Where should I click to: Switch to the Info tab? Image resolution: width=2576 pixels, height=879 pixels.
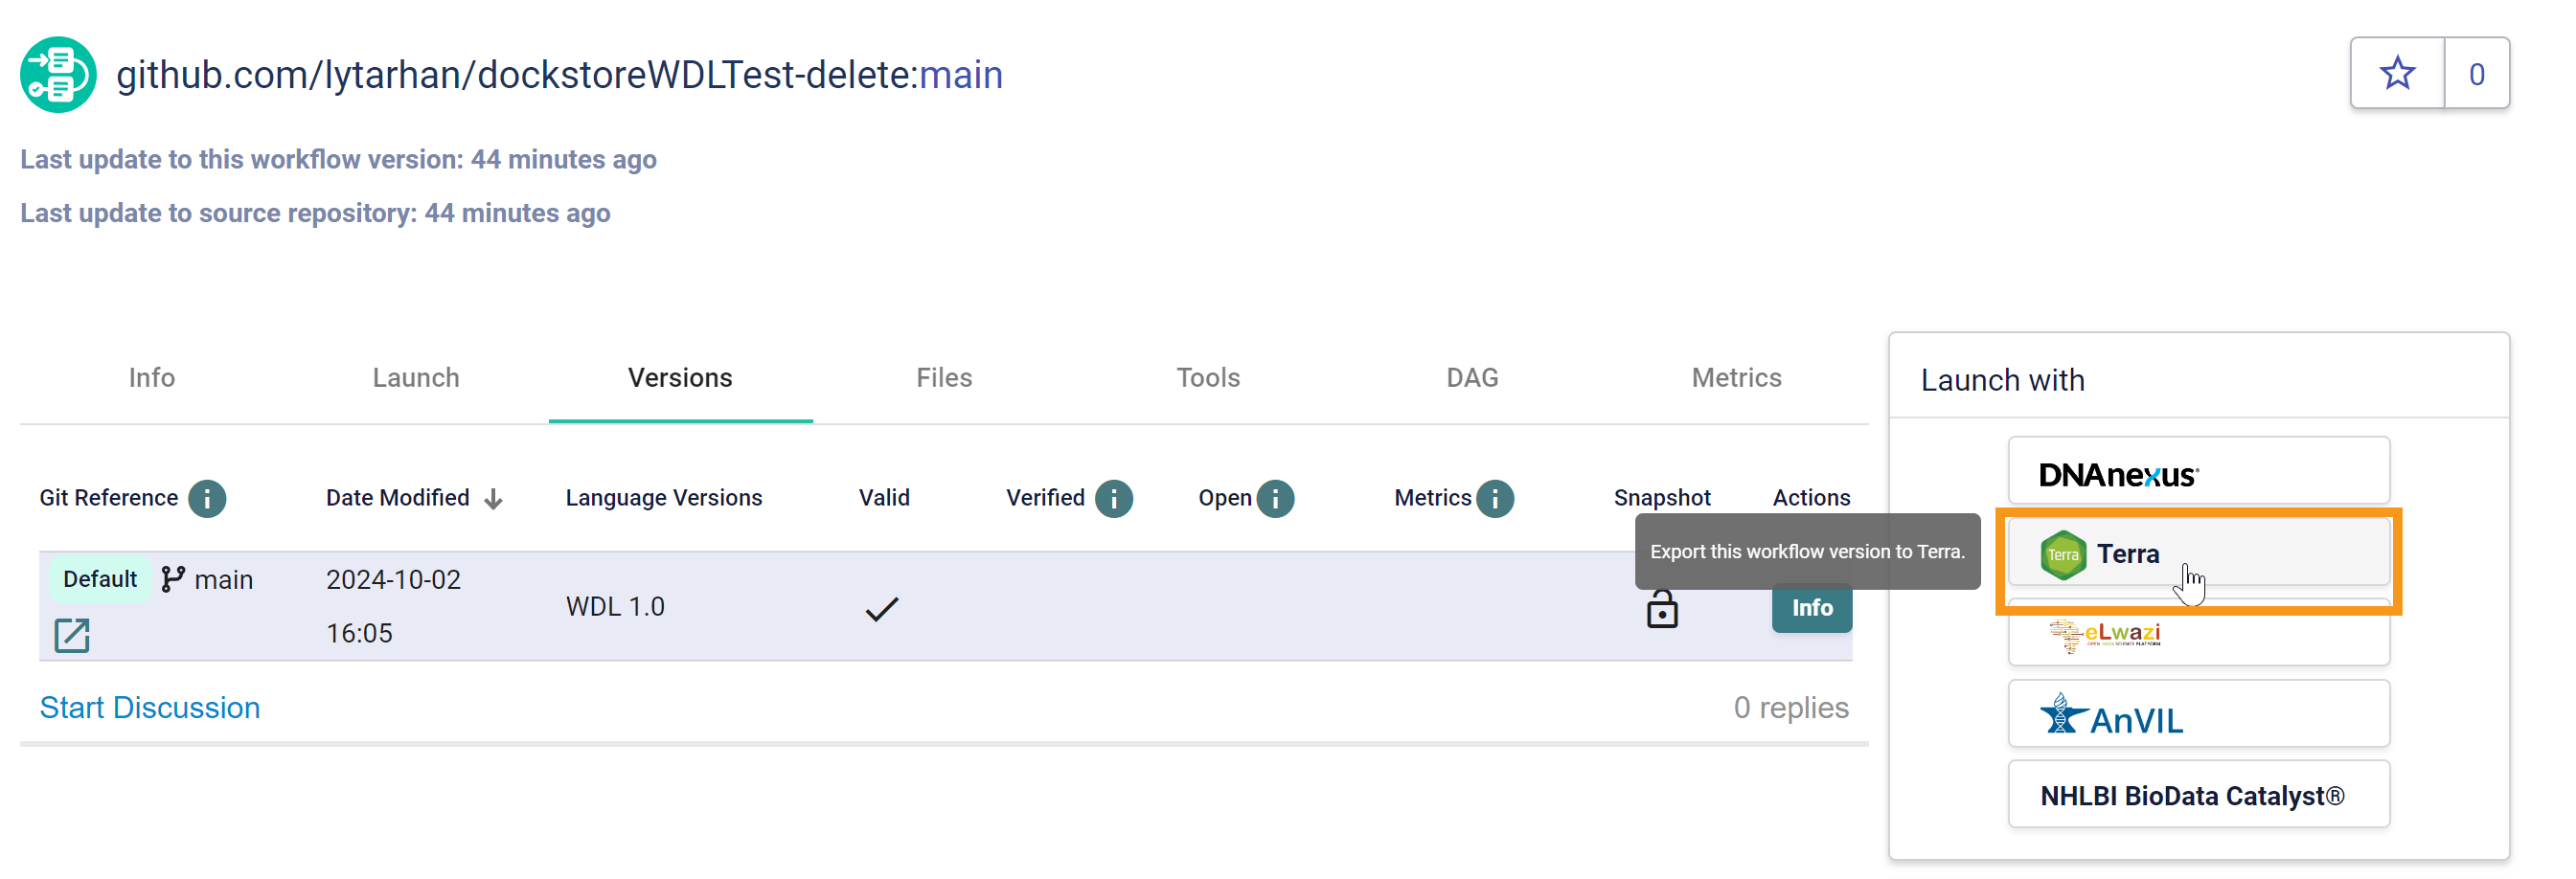[152, 378]
